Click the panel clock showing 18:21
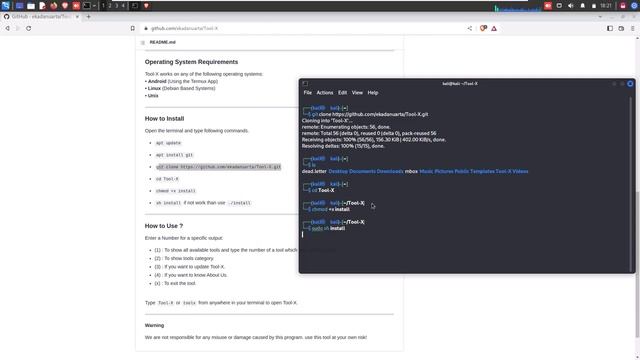Screen dimensions: 640x360 [606, 6]
